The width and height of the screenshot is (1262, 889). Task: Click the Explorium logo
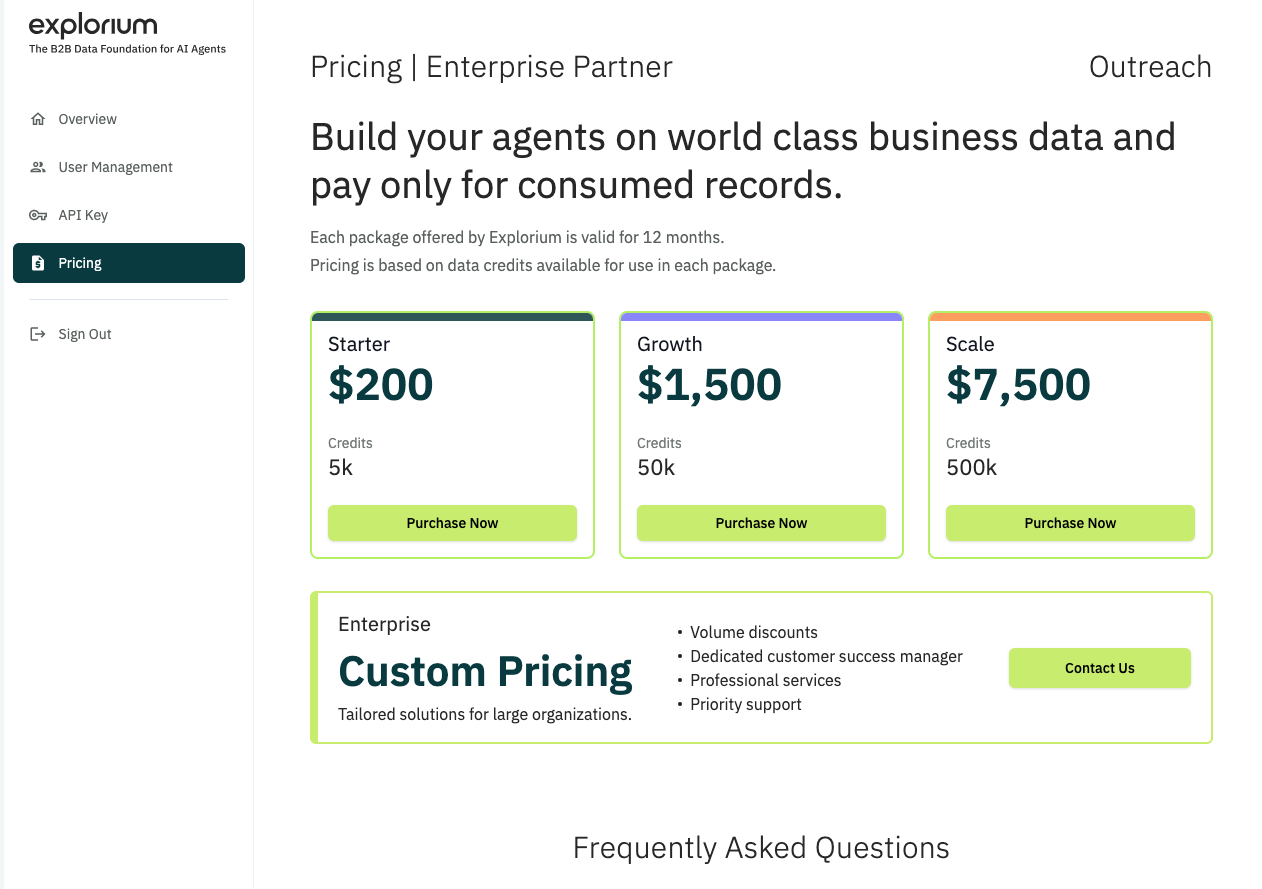93,26
